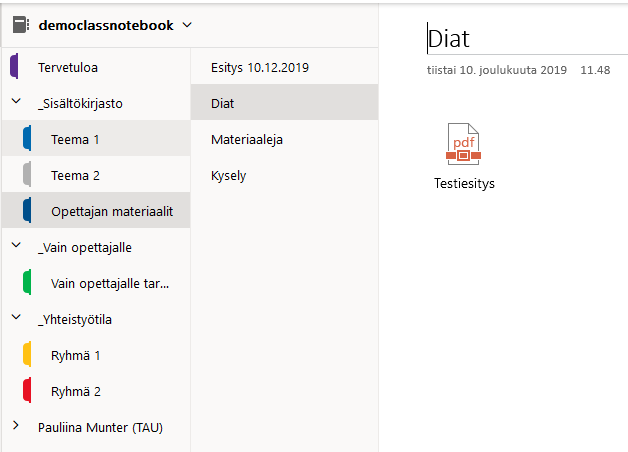Image resolution: width=628 pixels, height=452 pixels.
Task: Collapse the _Vain opettajalle section group
Action: (x=15, y=247)
